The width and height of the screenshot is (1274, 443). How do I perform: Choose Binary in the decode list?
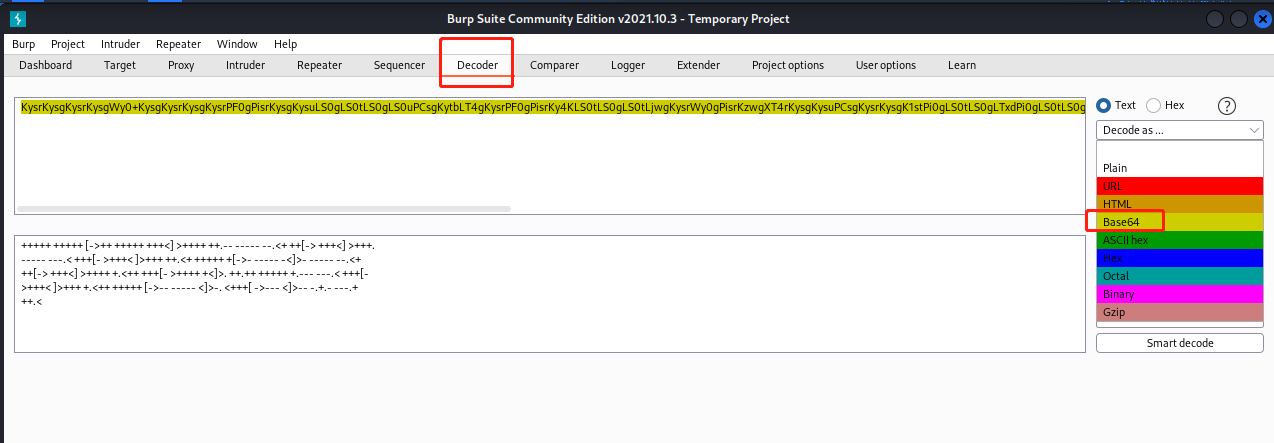(1179, 294)
